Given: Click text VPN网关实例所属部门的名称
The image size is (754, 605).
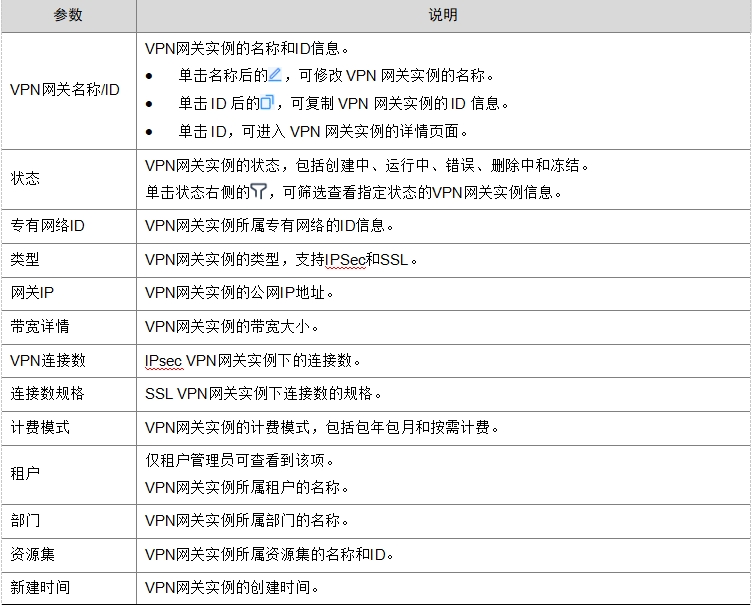Looking at the screenshot, I should (x=246, y=521).
